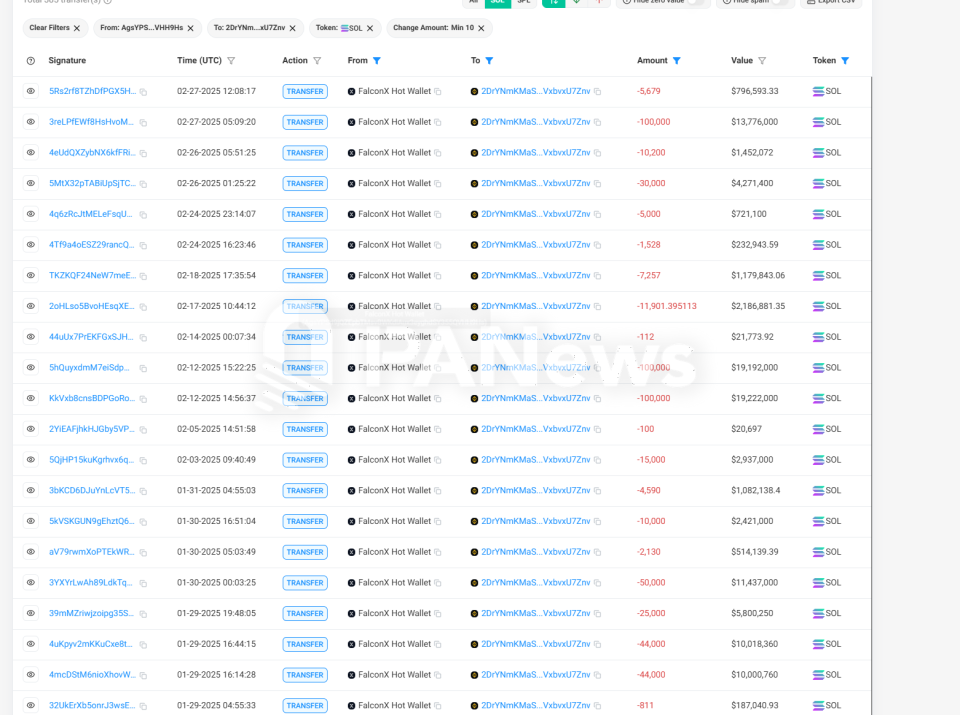Select the value $19,222,000
The image size is (960, 715).
point(754,398)
